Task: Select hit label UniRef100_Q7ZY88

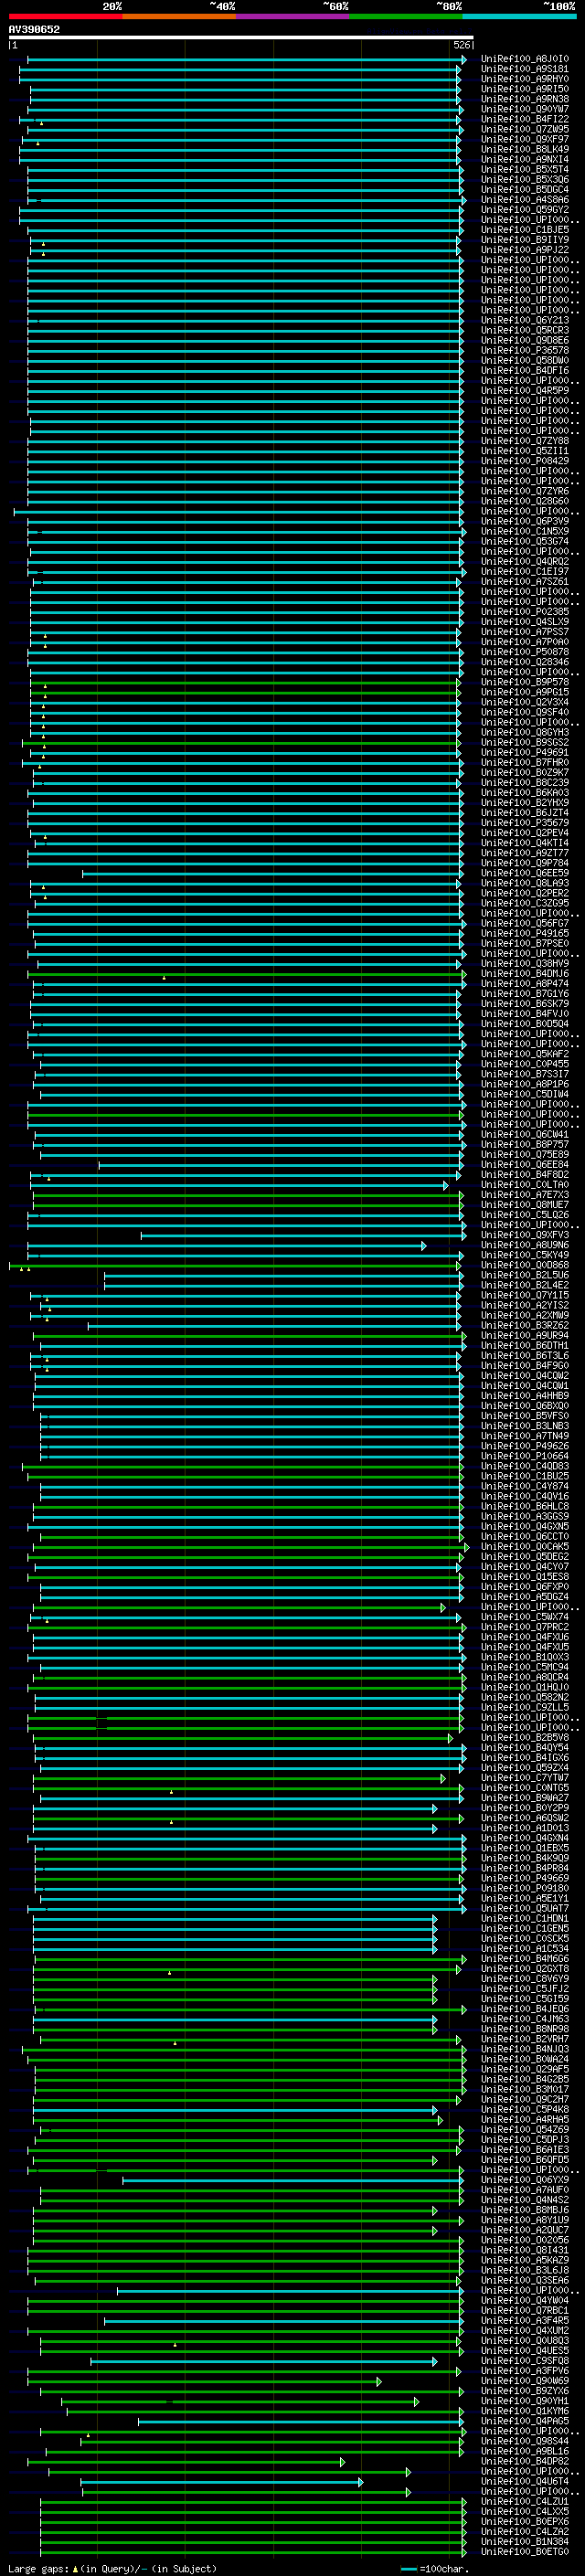Action: [524, 441]
